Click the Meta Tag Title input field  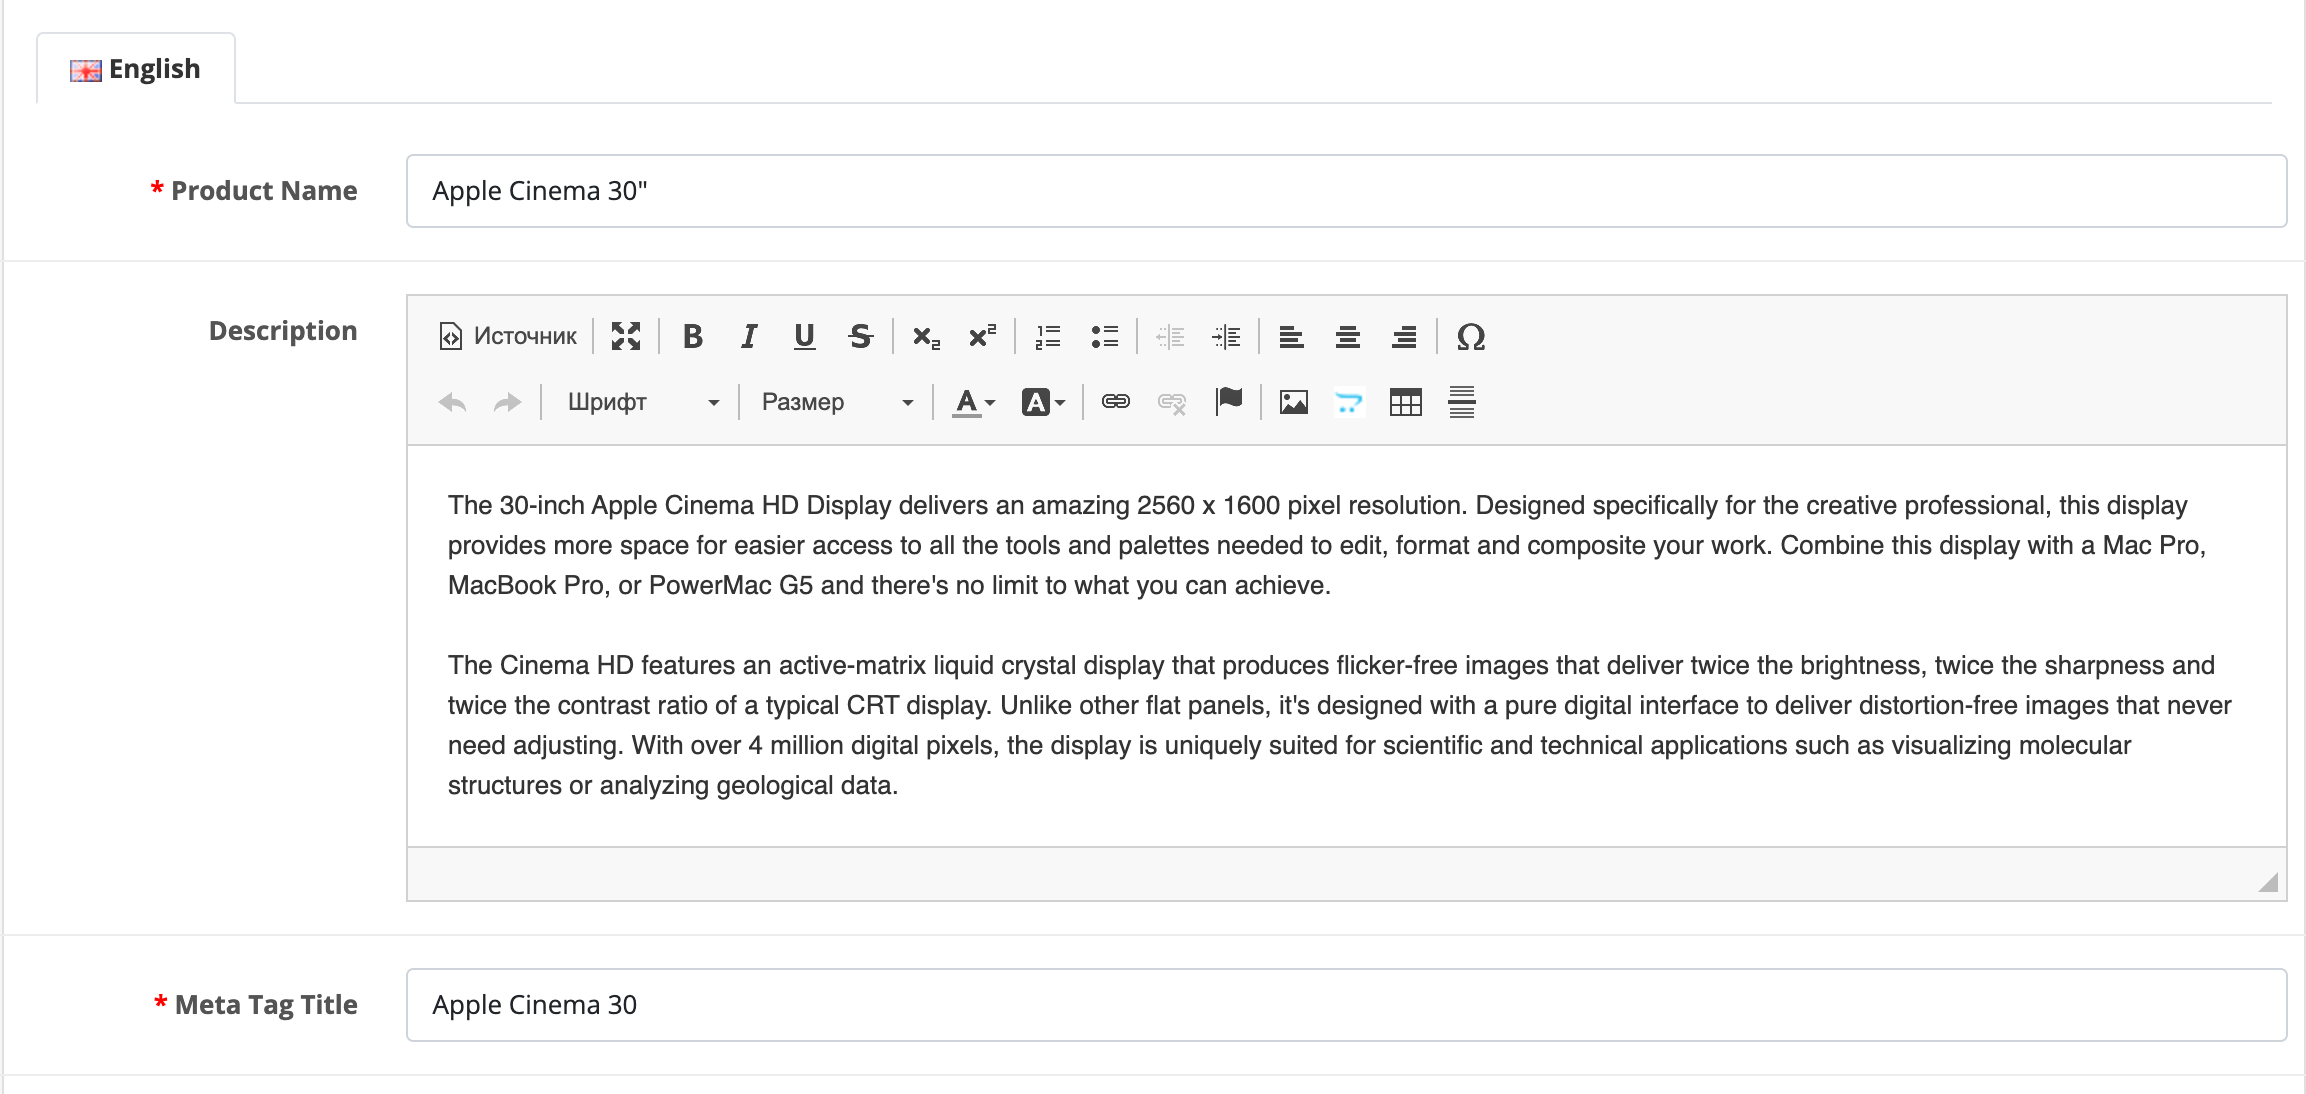pos(1346,1005)
